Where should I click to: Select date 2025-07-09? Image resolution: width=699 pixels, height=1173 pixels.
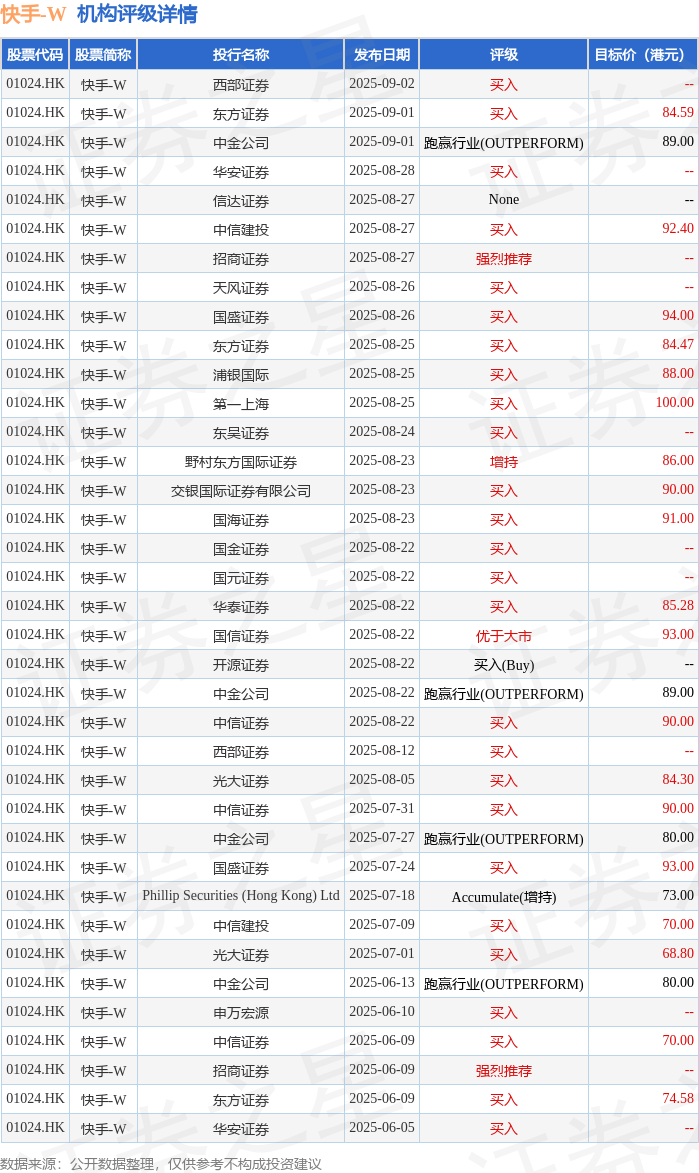tap(382, 925)
